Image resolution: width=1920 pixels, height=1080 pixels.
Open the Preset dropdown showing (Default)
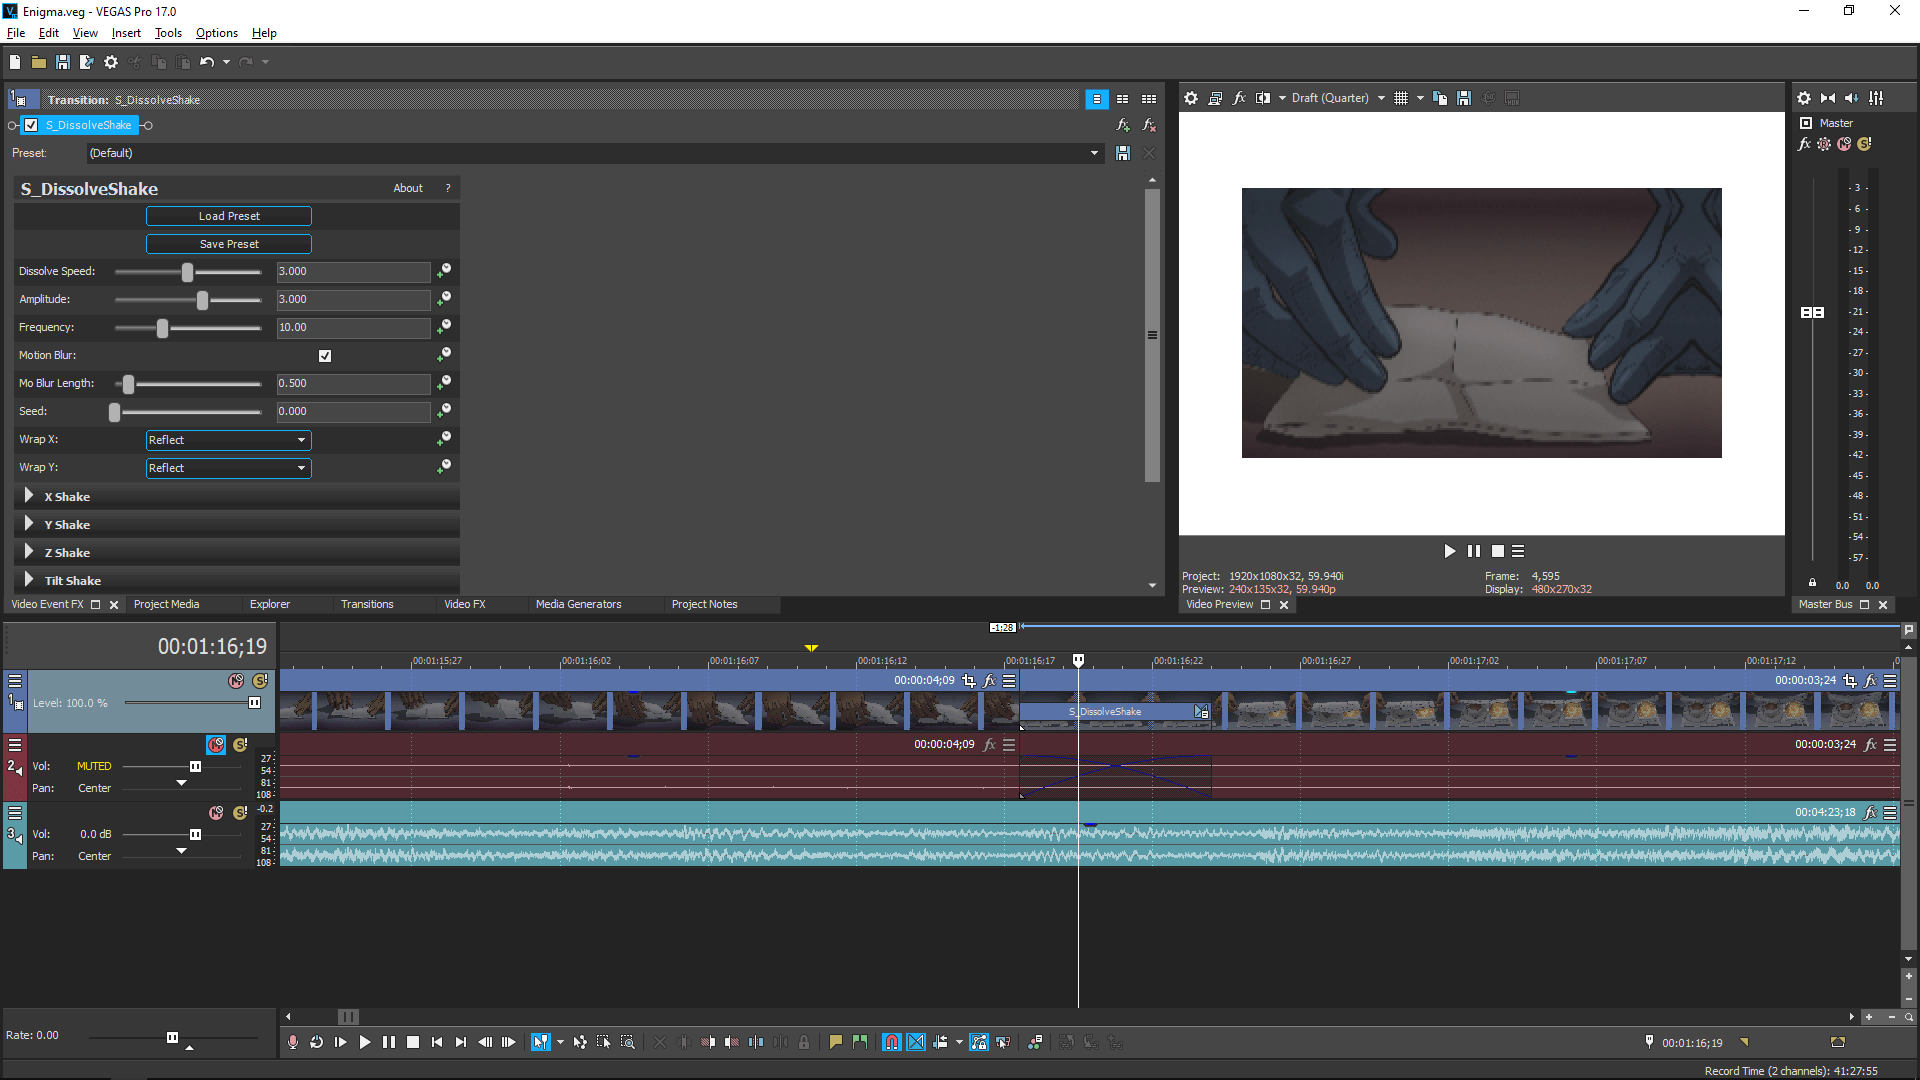tap(1093, 153)
